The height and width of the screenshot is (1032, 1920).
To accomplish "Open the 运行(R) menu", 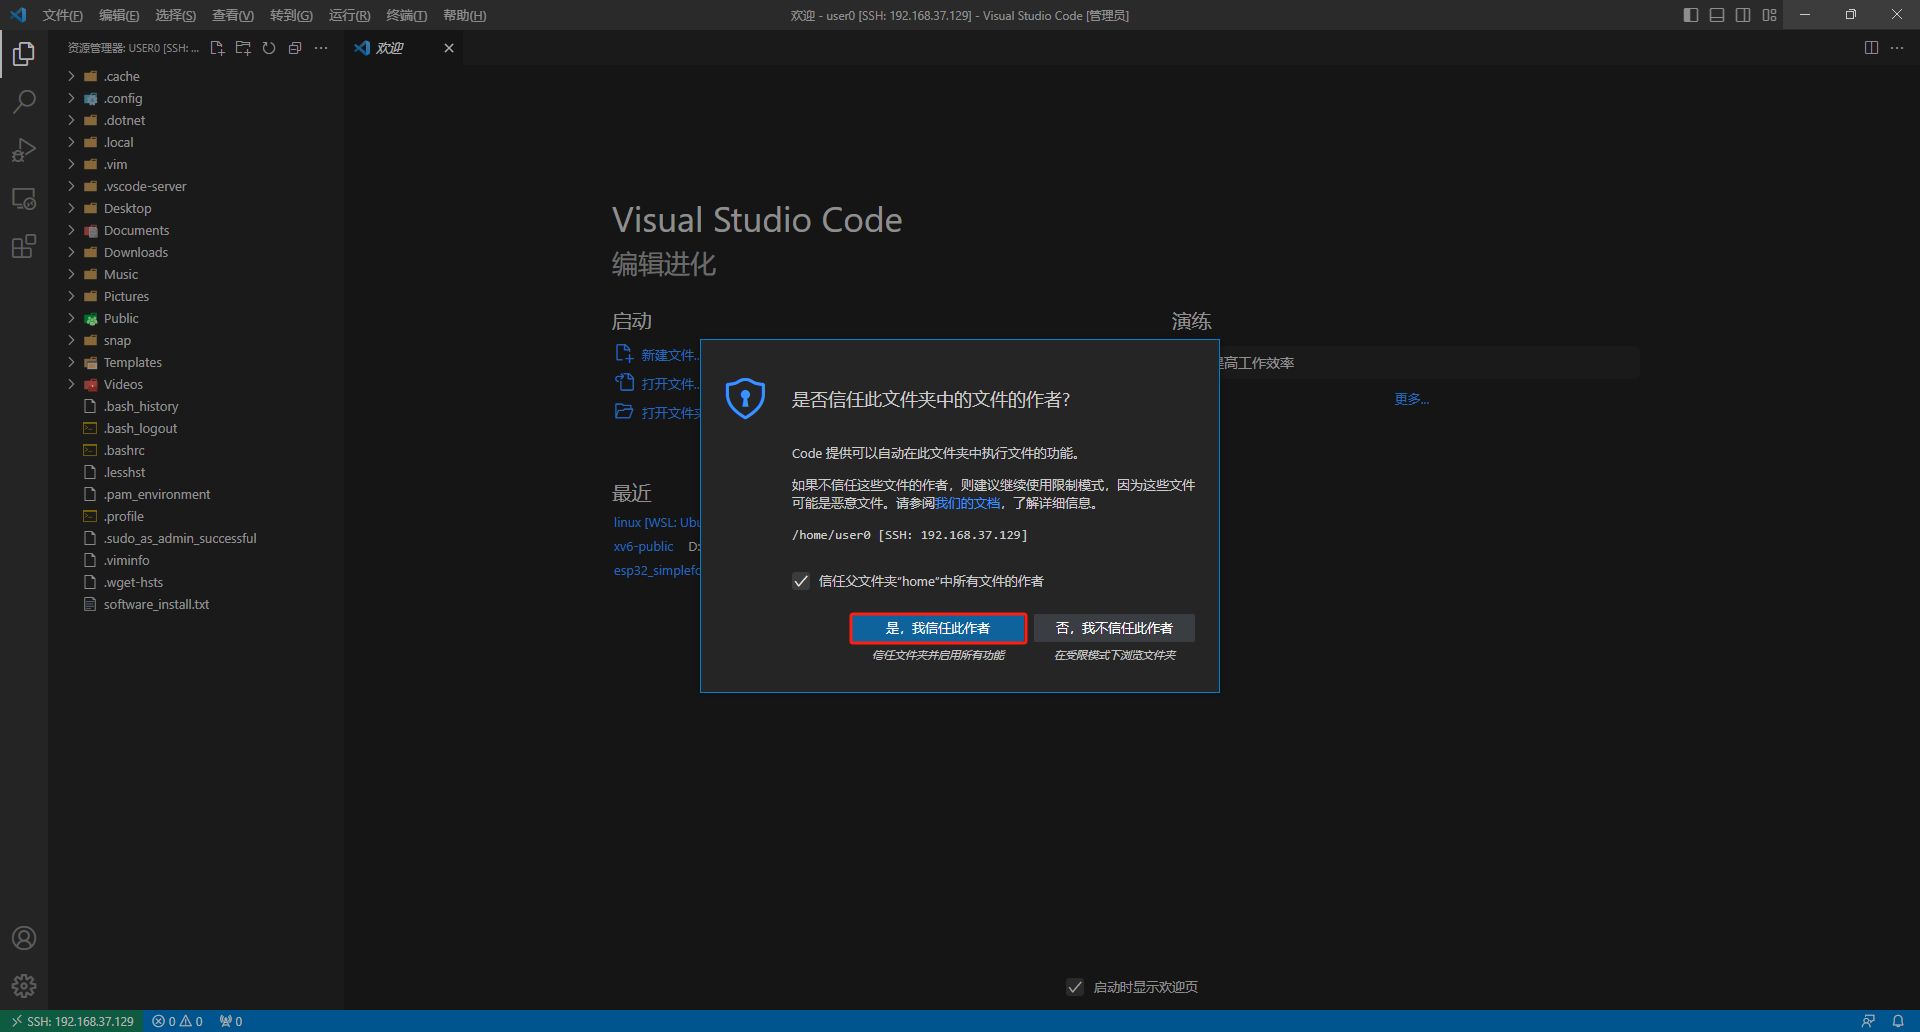I will [349, 15].
